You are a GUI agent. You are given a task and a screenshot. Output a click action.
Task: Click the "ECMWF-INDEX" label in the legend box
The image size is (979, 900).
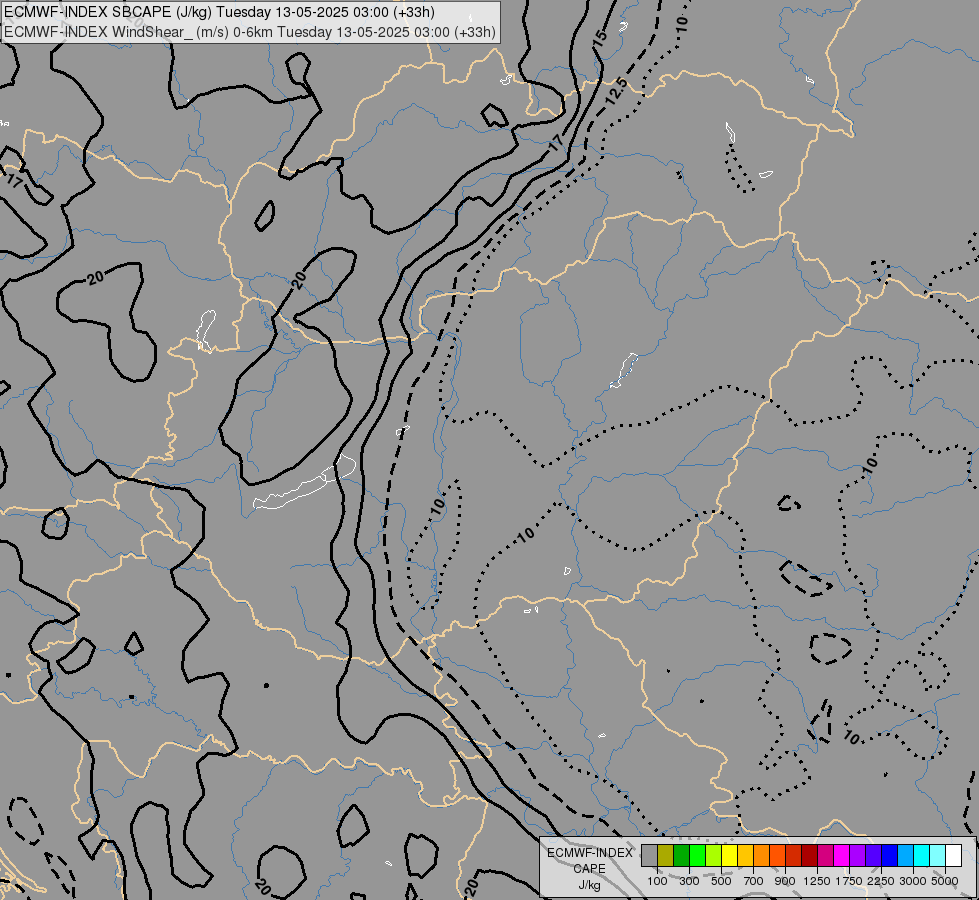click(589, 853)
